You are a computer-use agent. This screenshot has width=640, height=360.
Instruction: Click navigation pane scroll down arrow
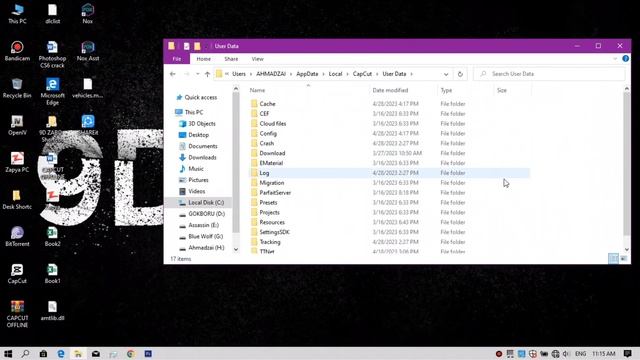click(x=236, y=249)
